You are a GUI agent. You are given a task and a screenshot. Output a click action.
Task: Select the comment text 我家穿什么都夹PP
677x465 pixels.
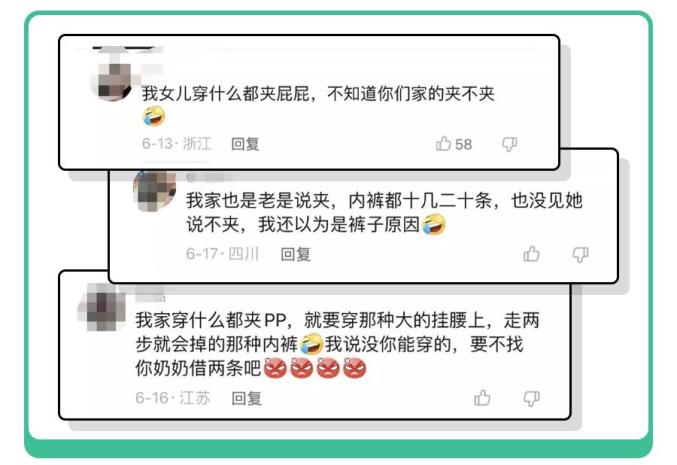tap(211, 320)
